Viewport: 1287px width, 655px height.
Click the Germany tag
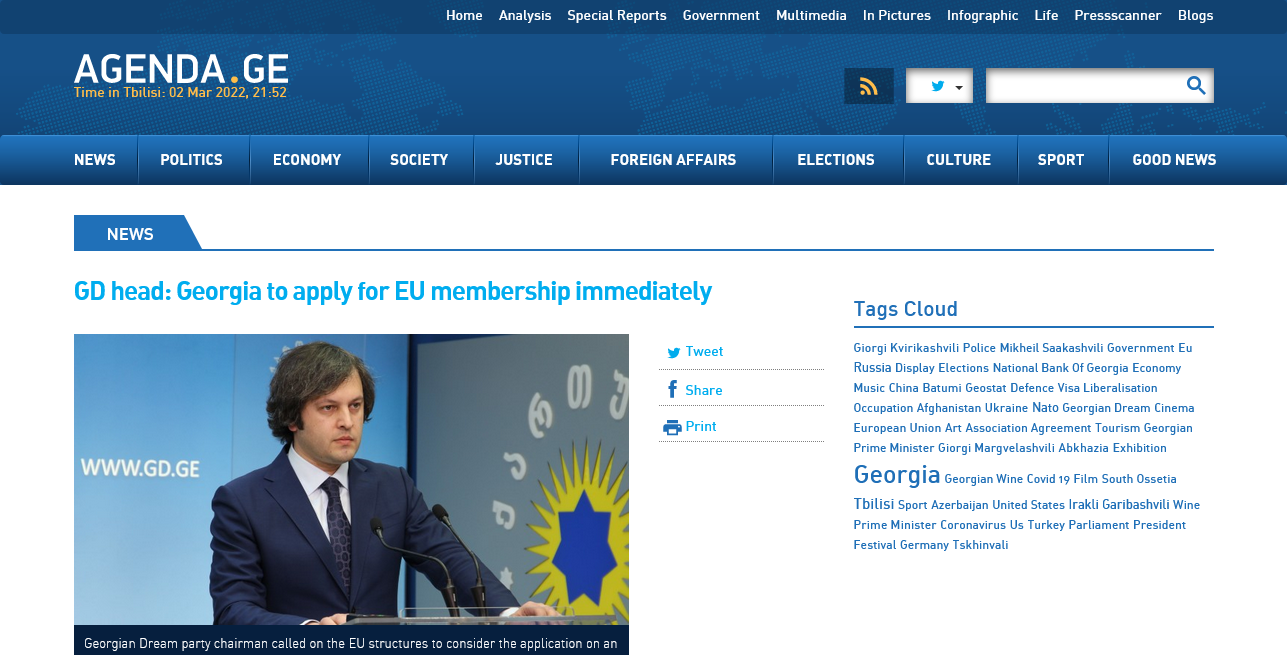924,545
